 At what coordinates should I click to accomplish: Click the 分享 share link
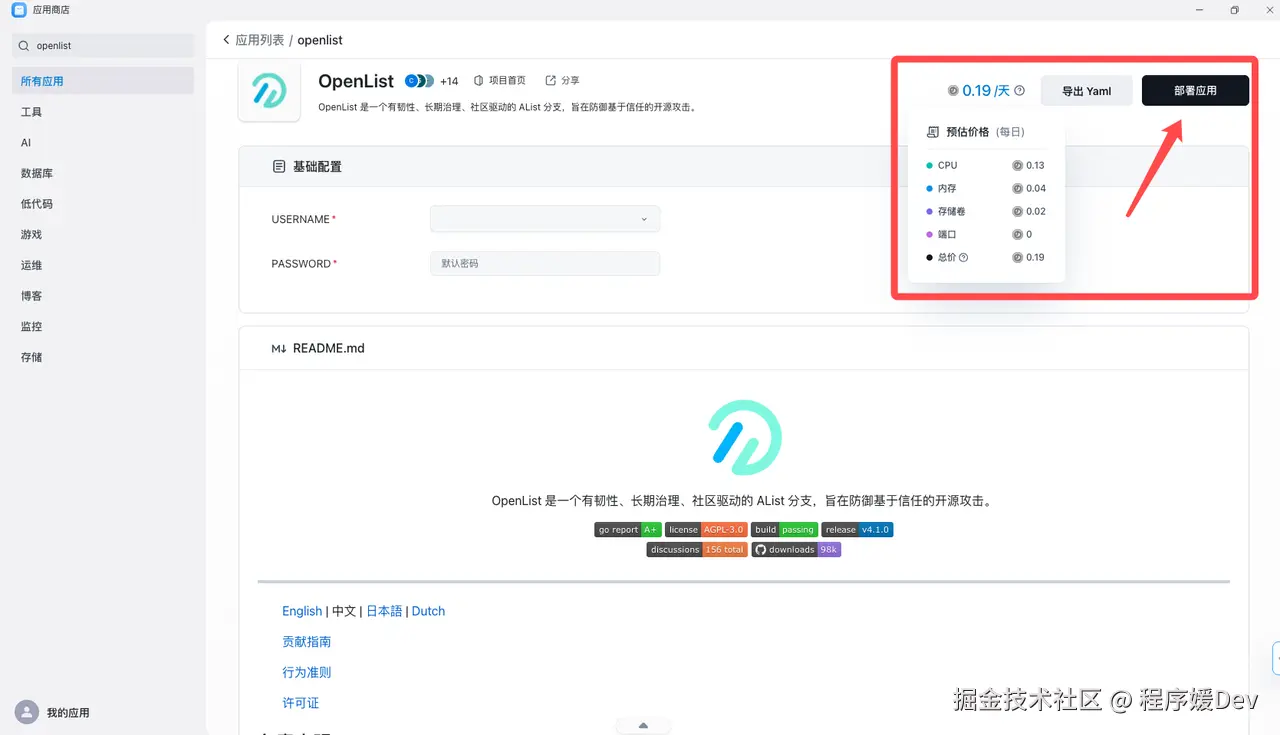click(x=562, y=80)
